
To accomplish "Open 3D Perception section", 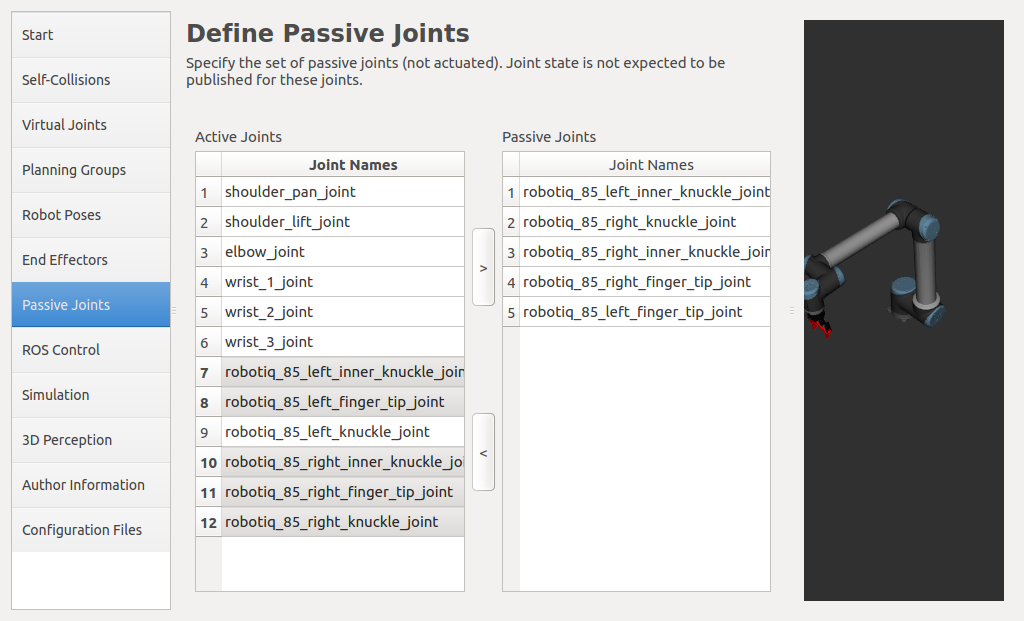I will tap(91, 440).
